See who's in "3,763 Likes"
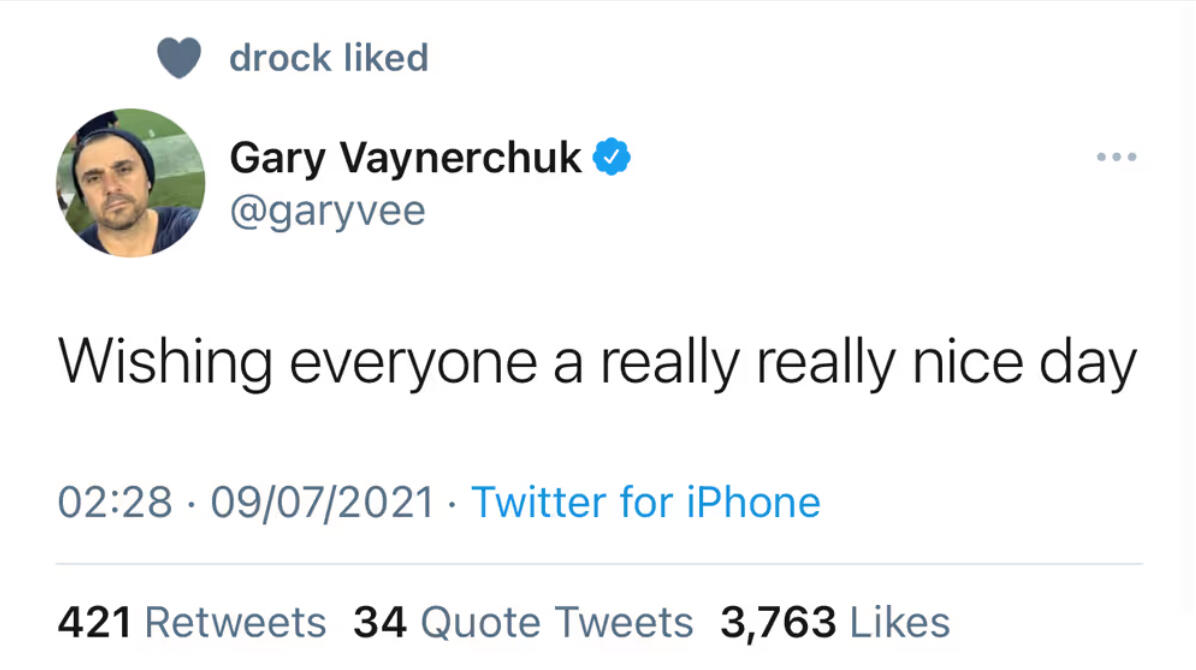Image resolution: width=1196 pixels, height=670 pixels. pos(834,621)
